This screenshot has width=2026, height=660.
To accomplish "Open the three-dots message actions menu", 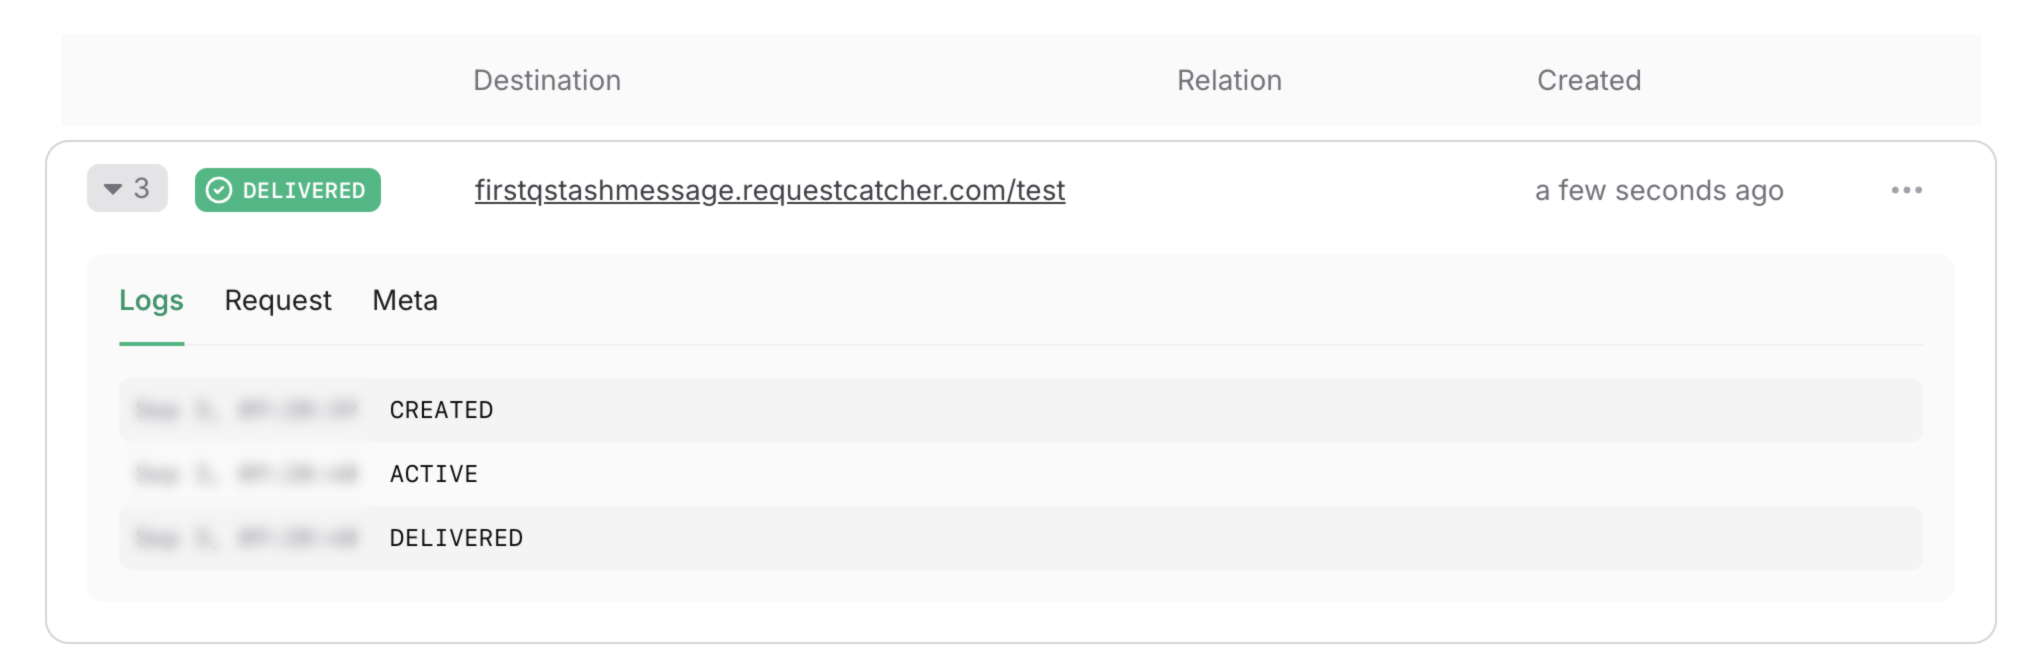I will (1906, 190).
